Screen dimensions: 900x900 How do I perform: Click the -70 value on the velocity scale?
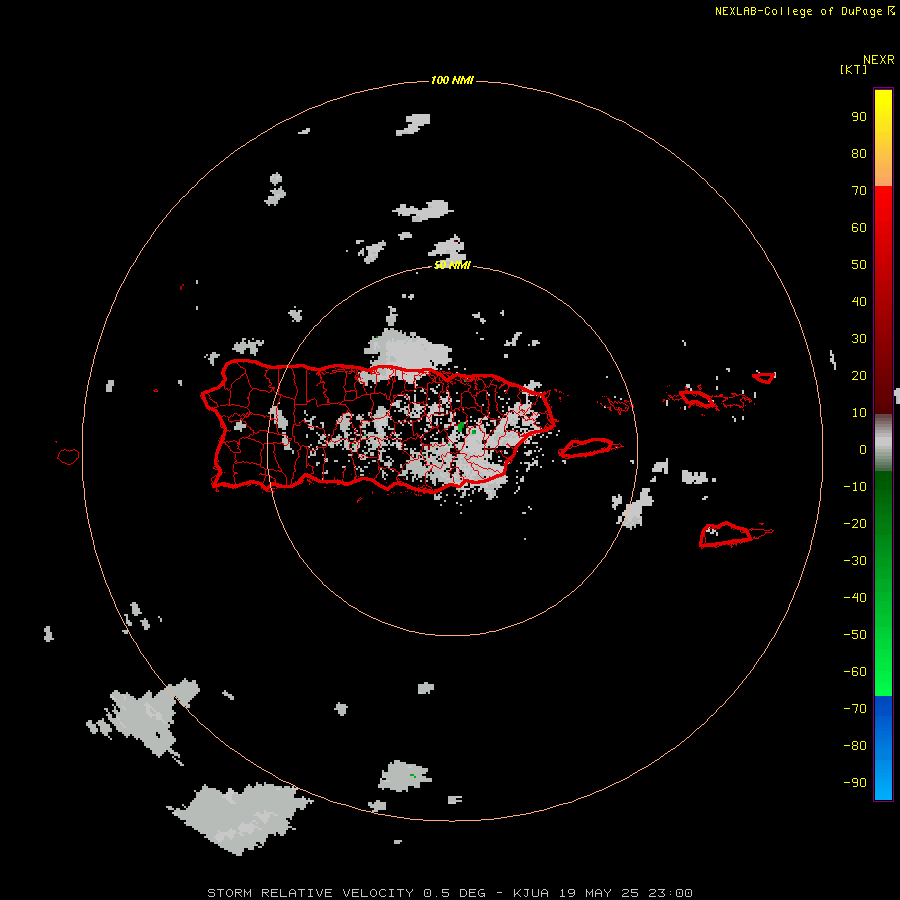click(x=855, y=709)
